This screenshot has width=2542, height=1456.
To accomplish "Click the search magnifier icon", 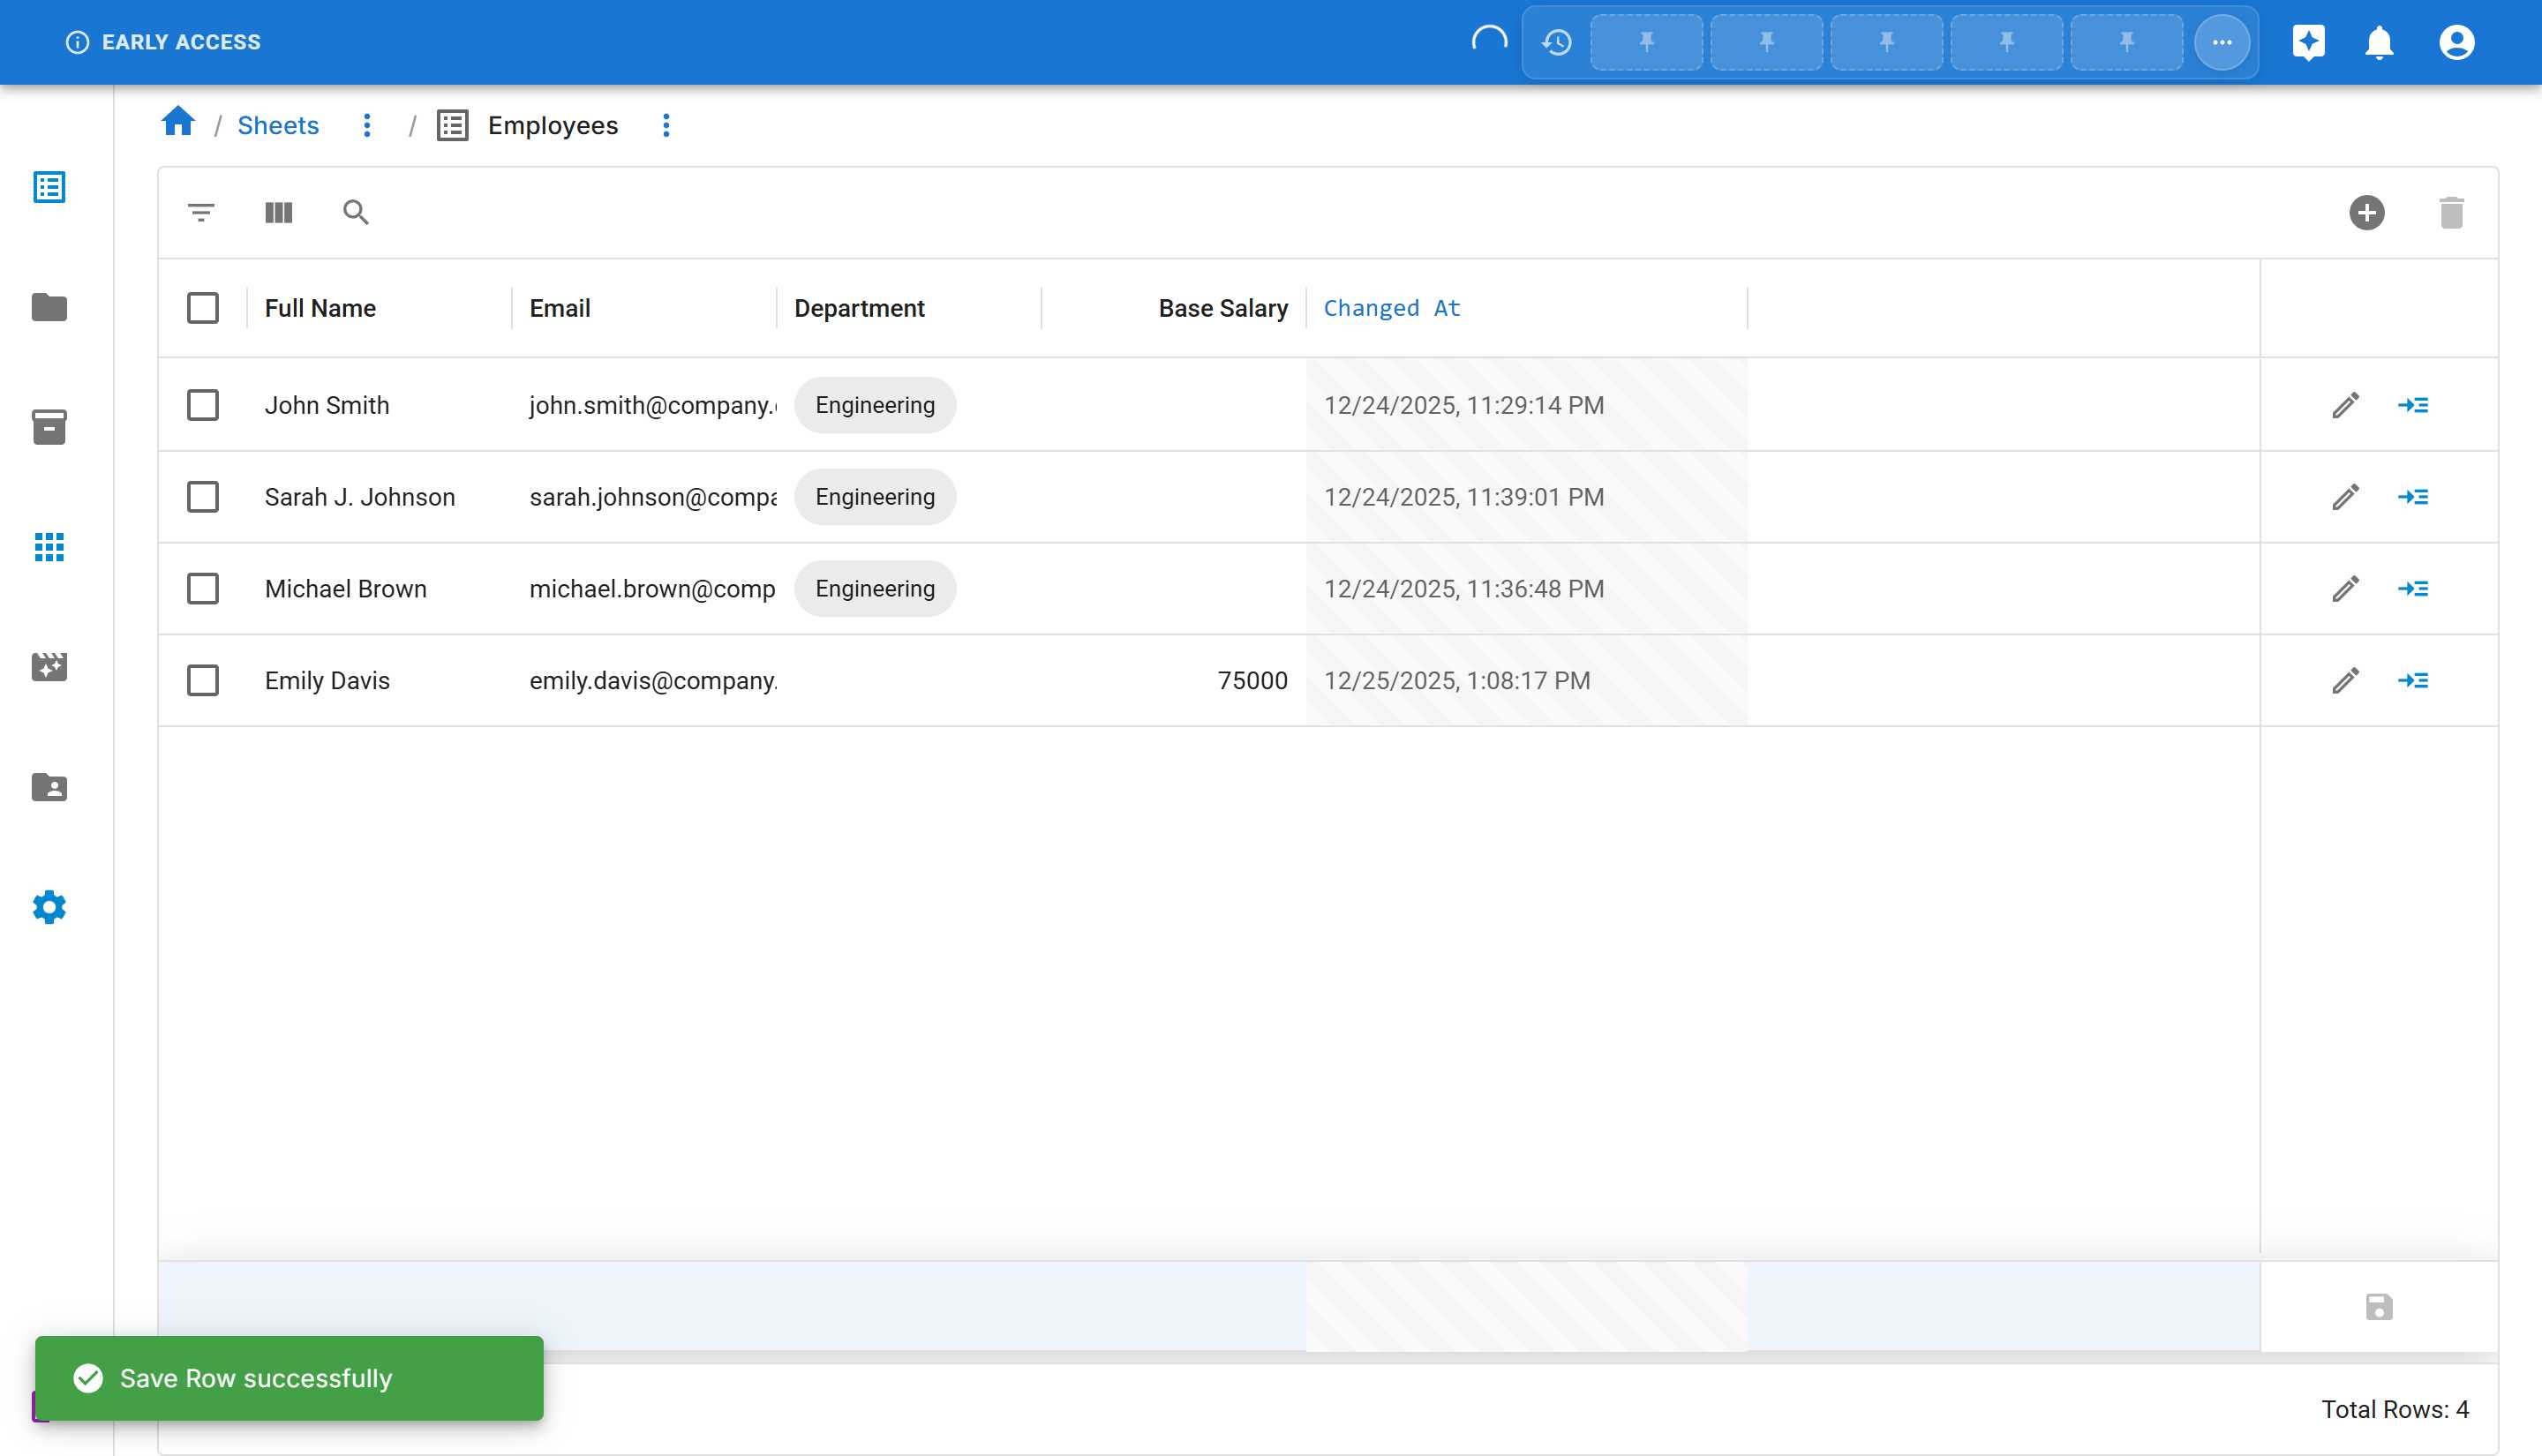I will tap(355, 212).
